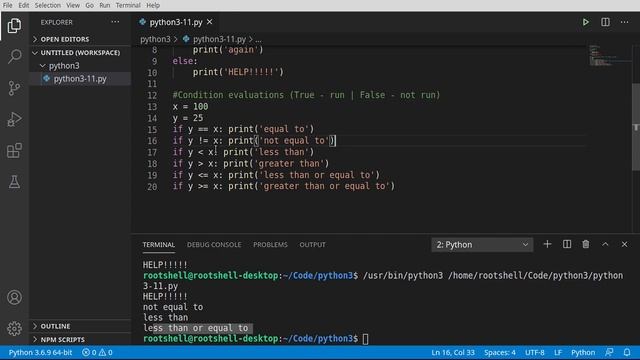Click the breadcrumb ellipsis symbol
The image size is (640, 360).
click(258, 39)
